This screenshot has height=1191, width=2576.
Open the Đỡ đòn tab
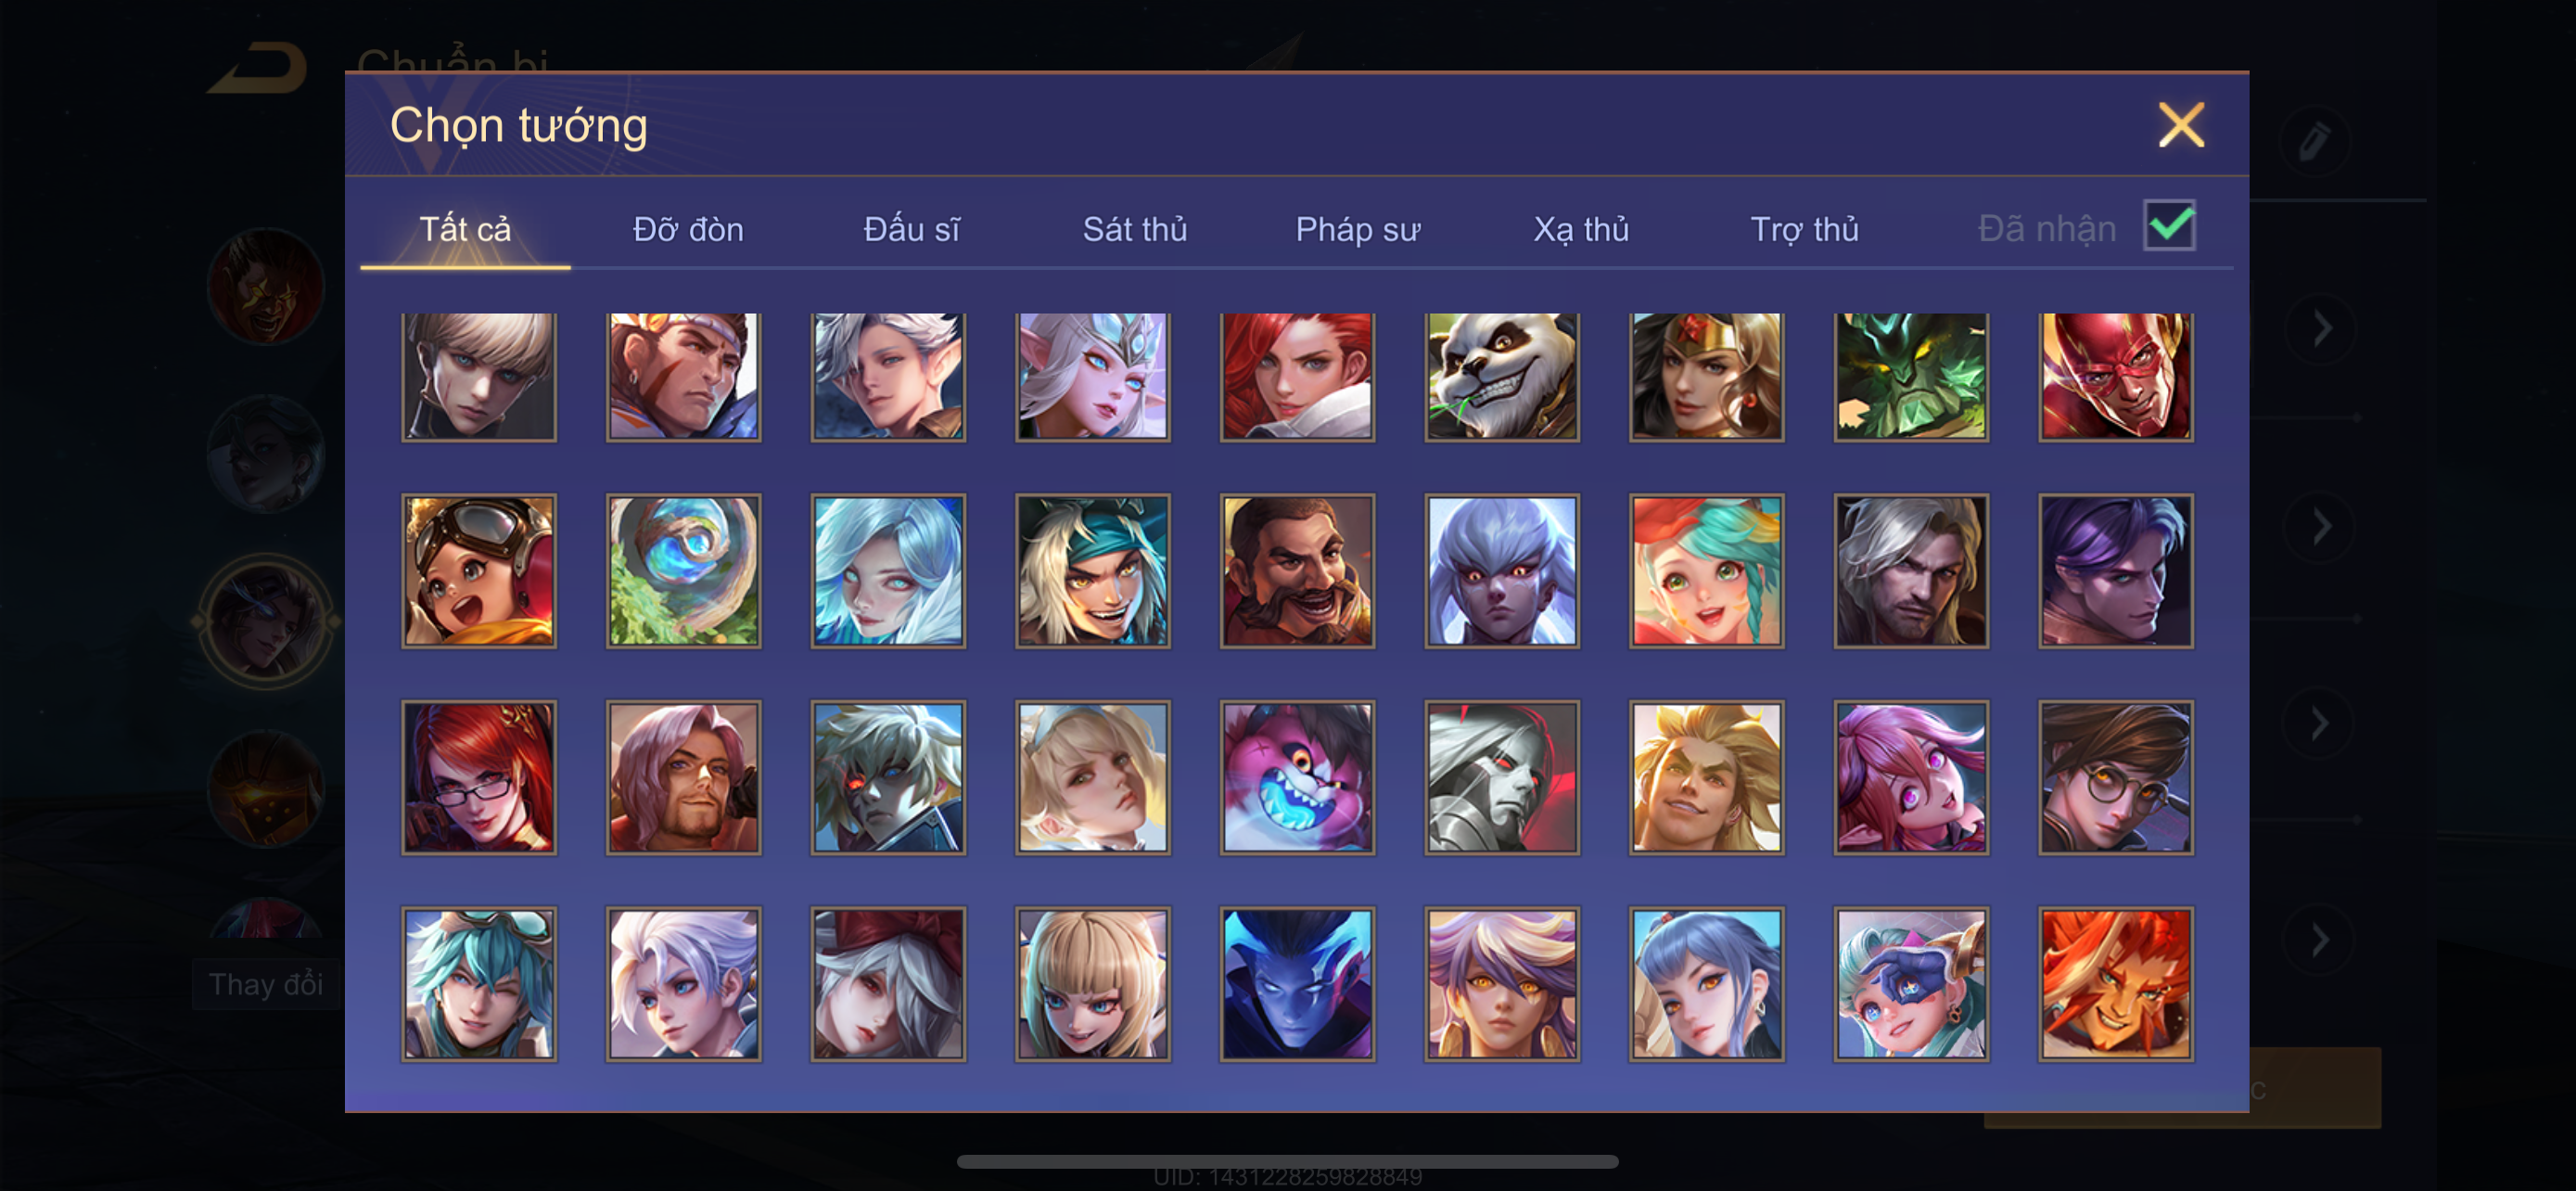pyautogui.click(x=688, y=229)
